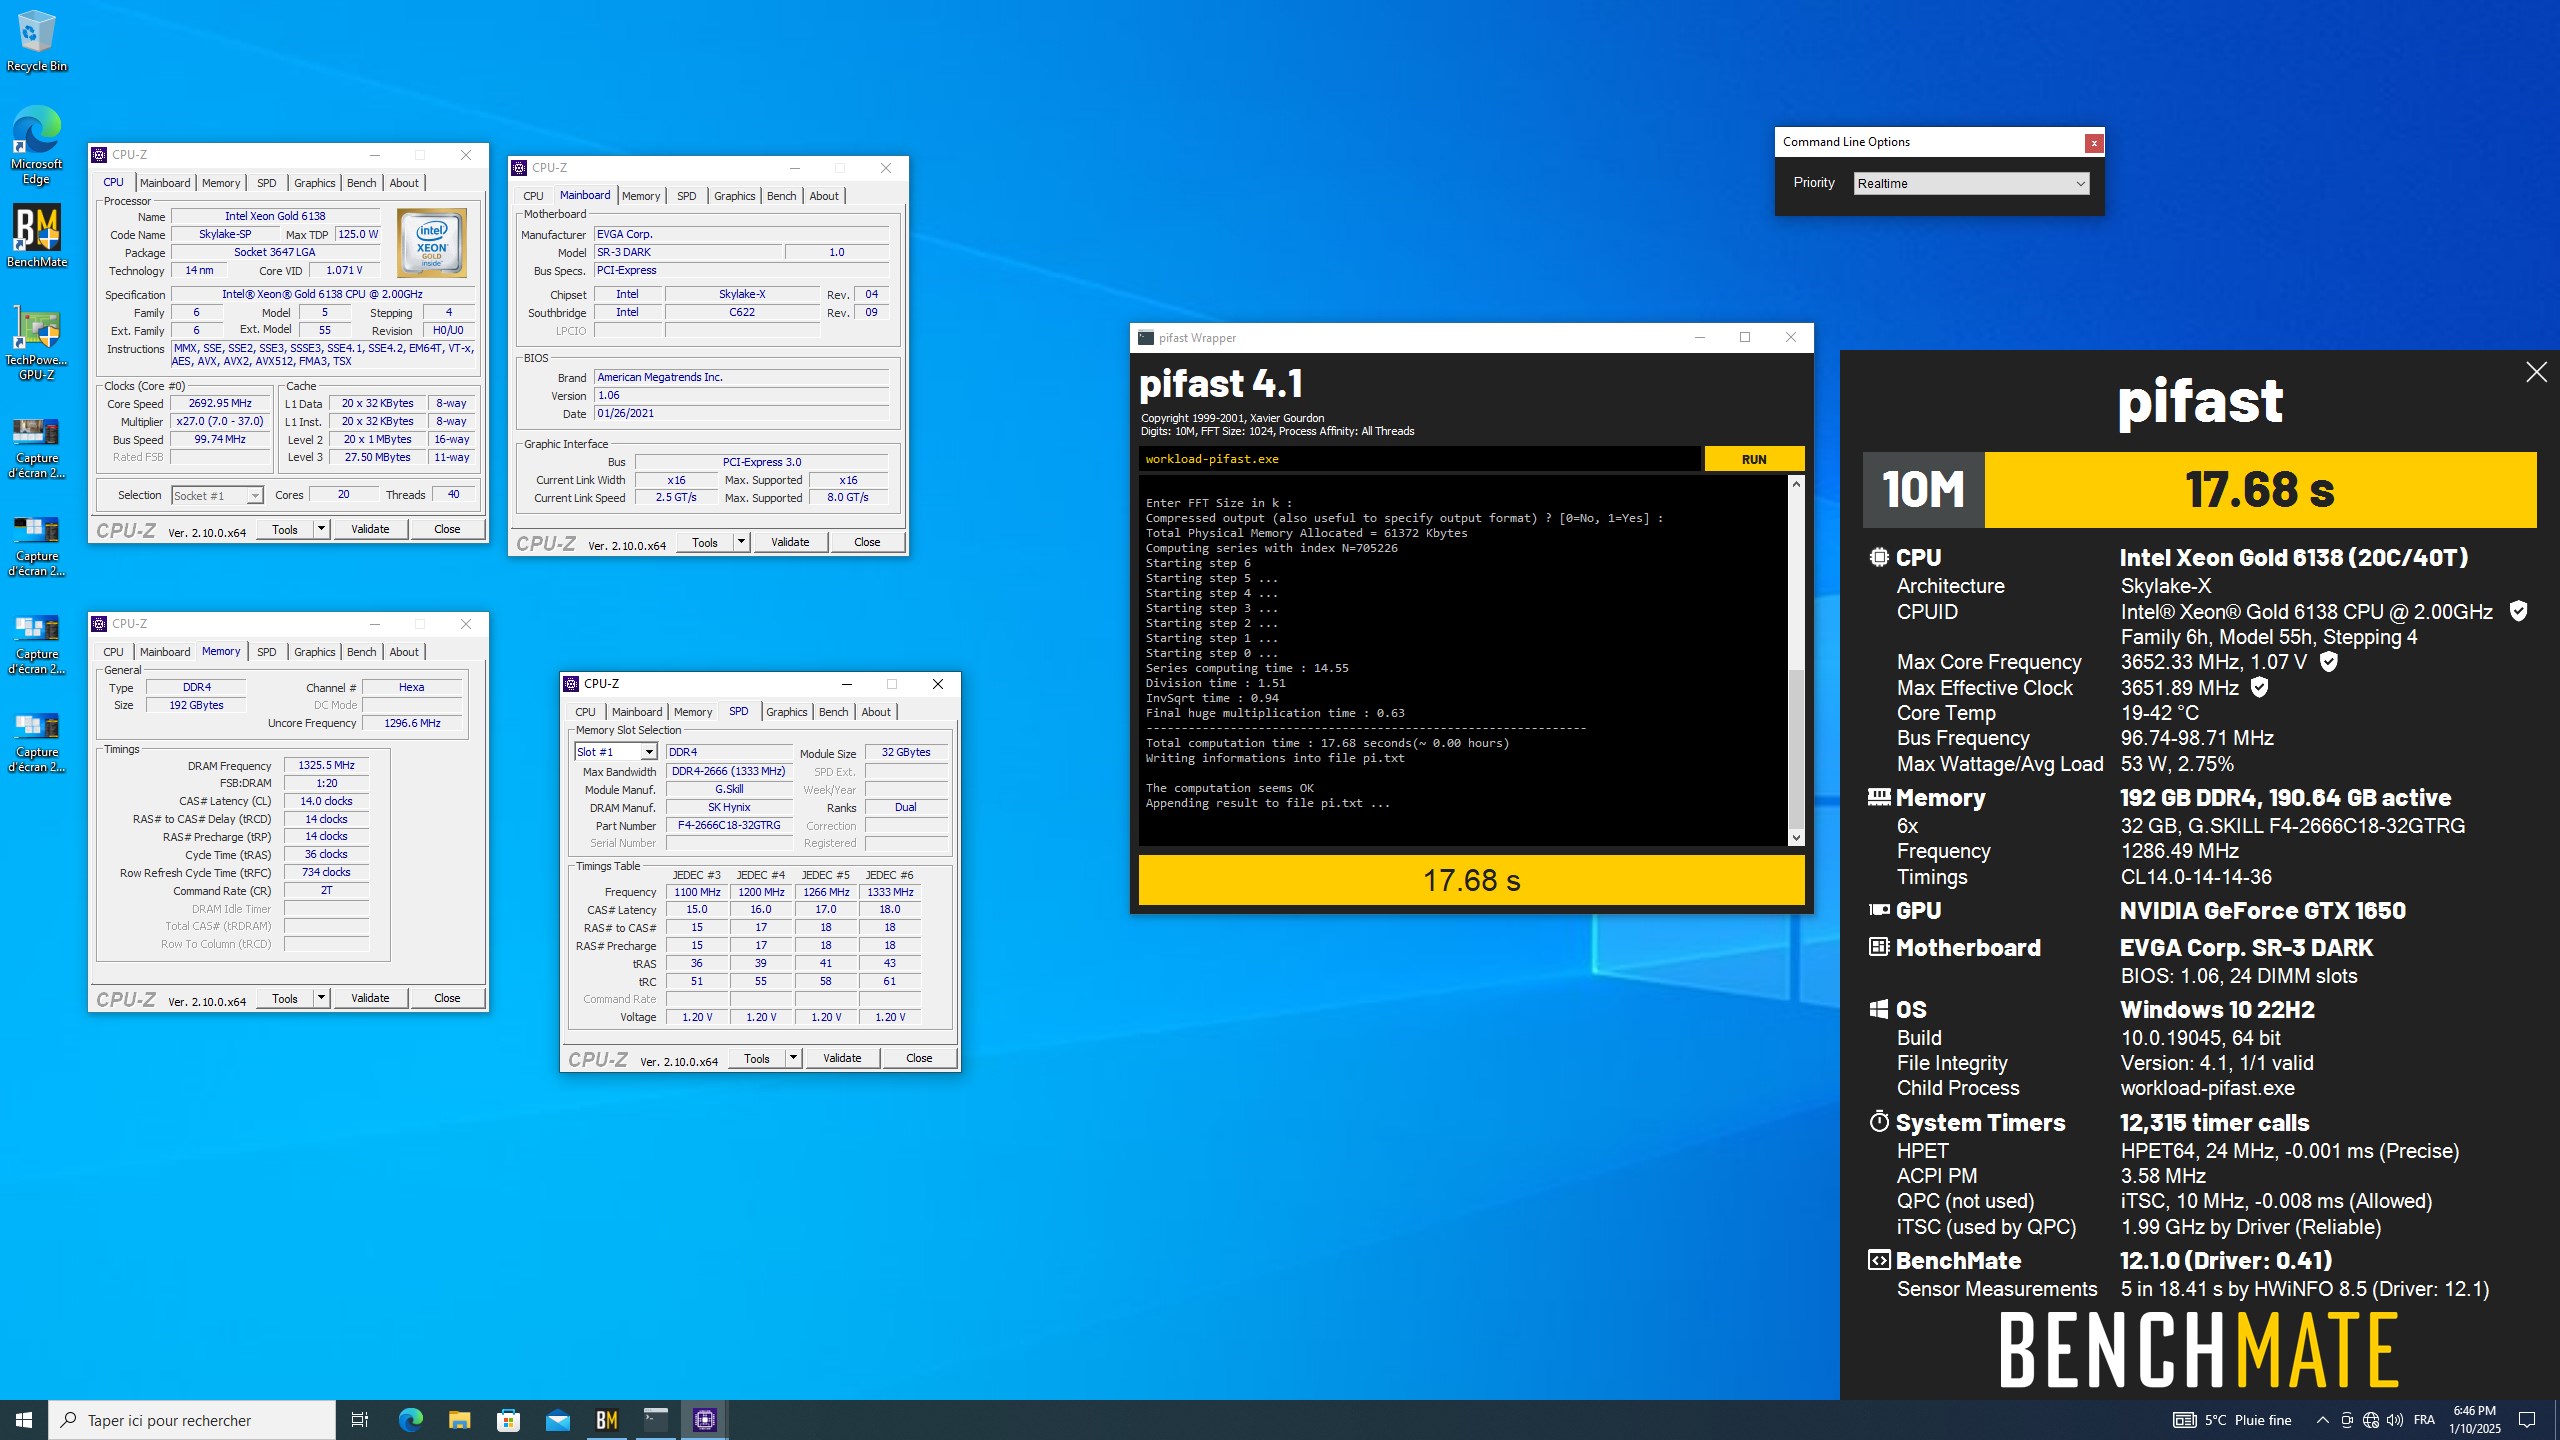Open the Recycle Bin desktop icon
Screen dimensions: 2560x1440
coord(36,40)
